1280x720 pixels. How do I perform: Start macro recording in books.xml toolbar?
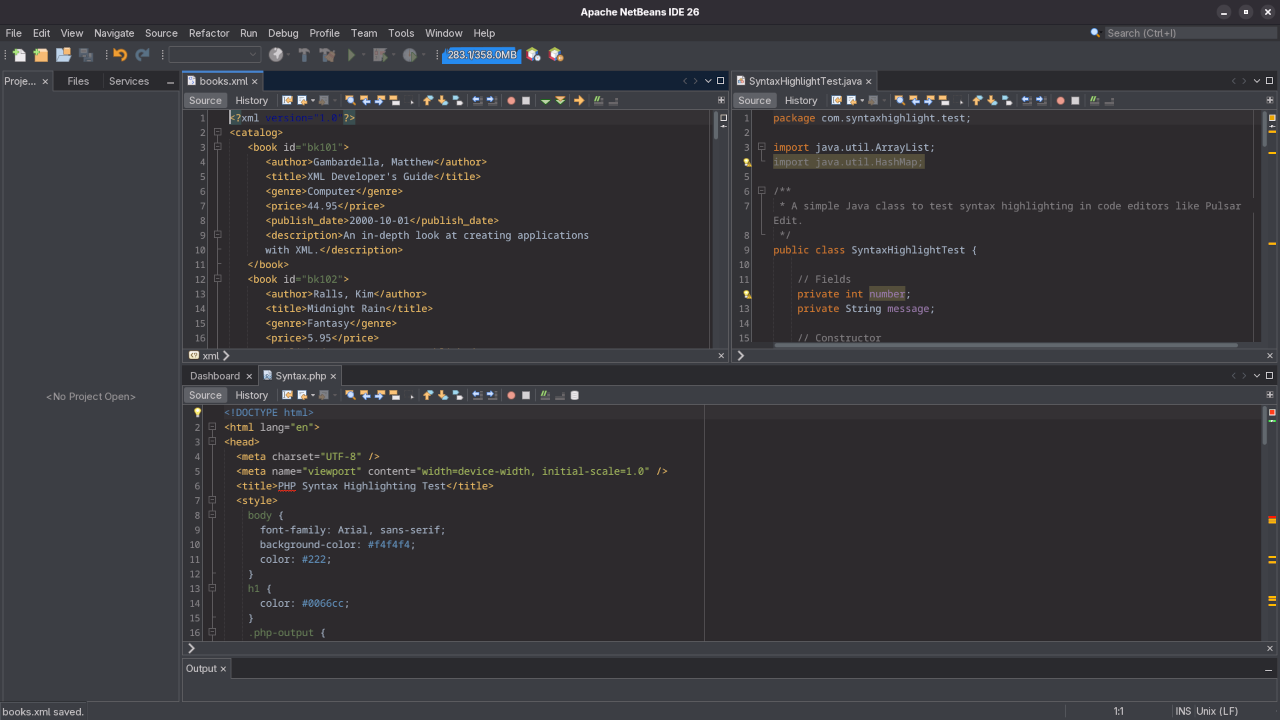[511, 100]
